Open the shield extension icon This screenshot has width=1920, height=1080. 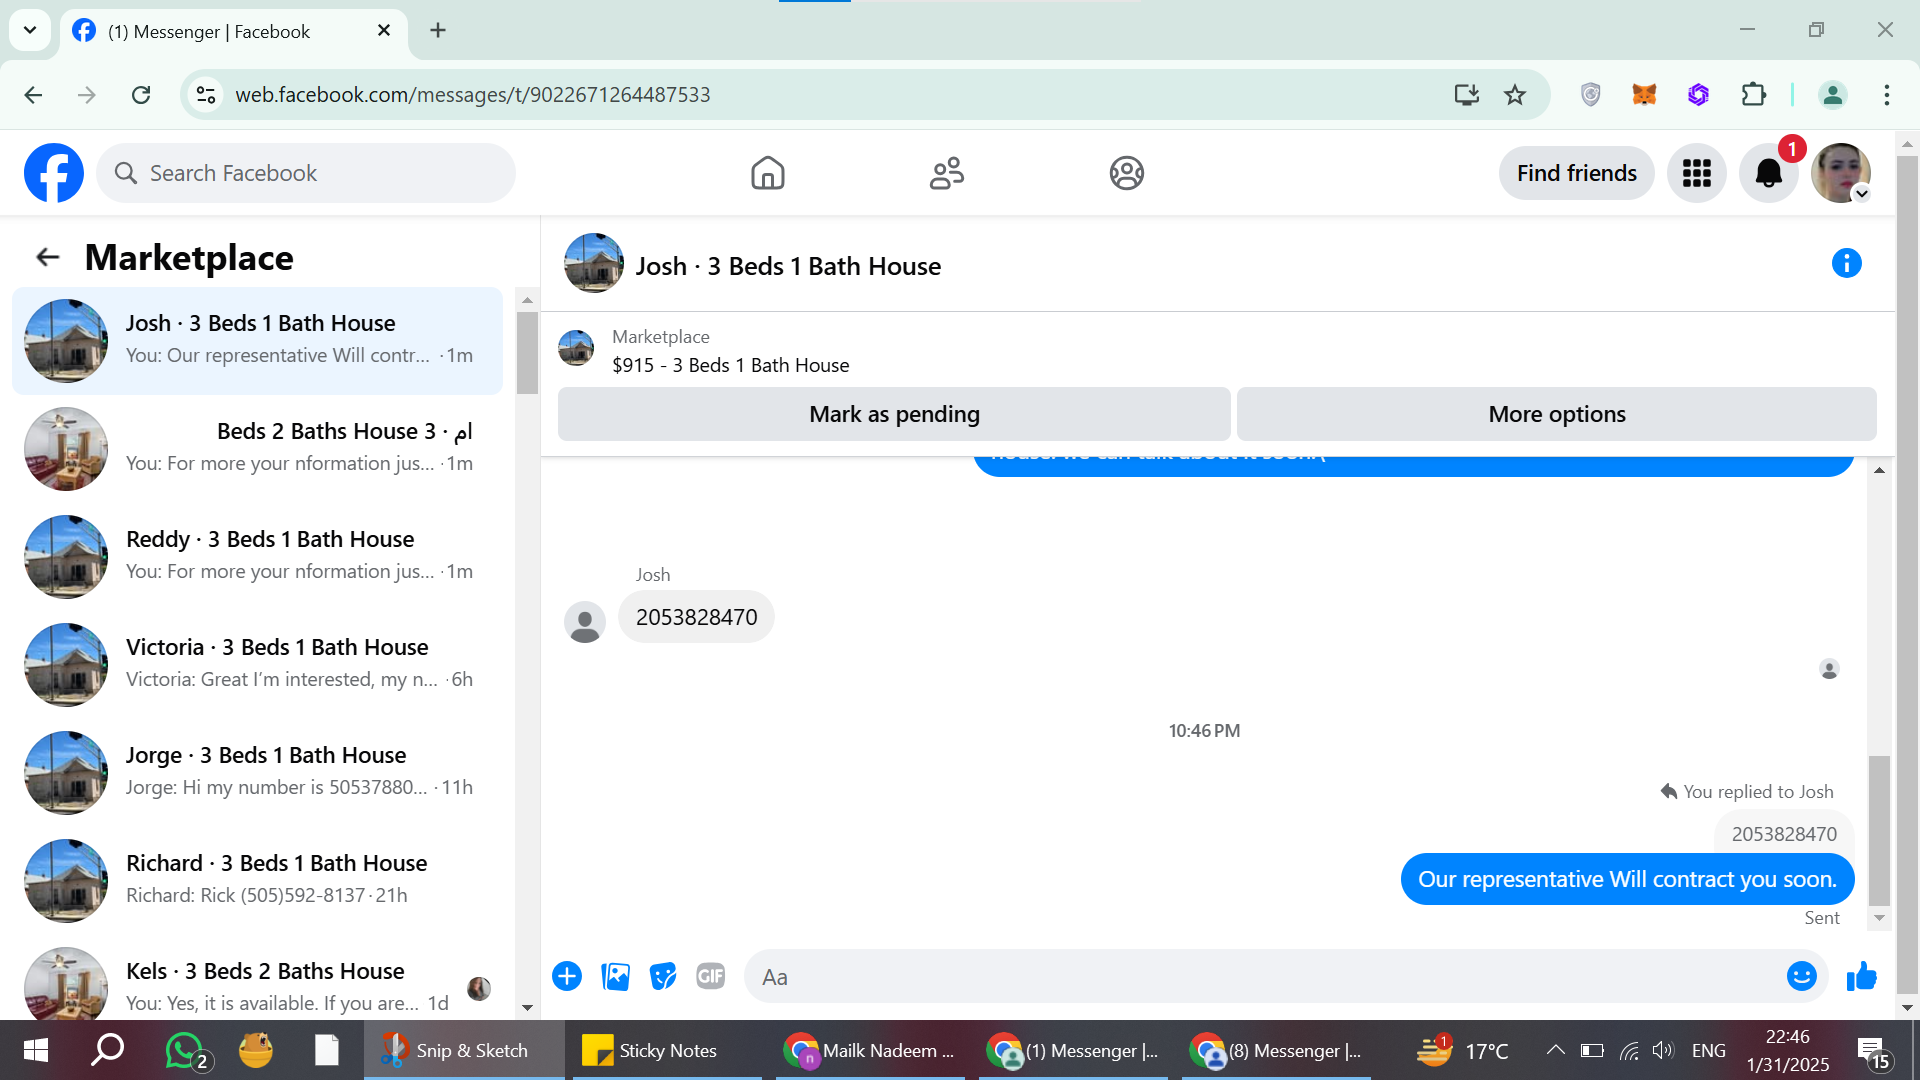pos(1590,95)
